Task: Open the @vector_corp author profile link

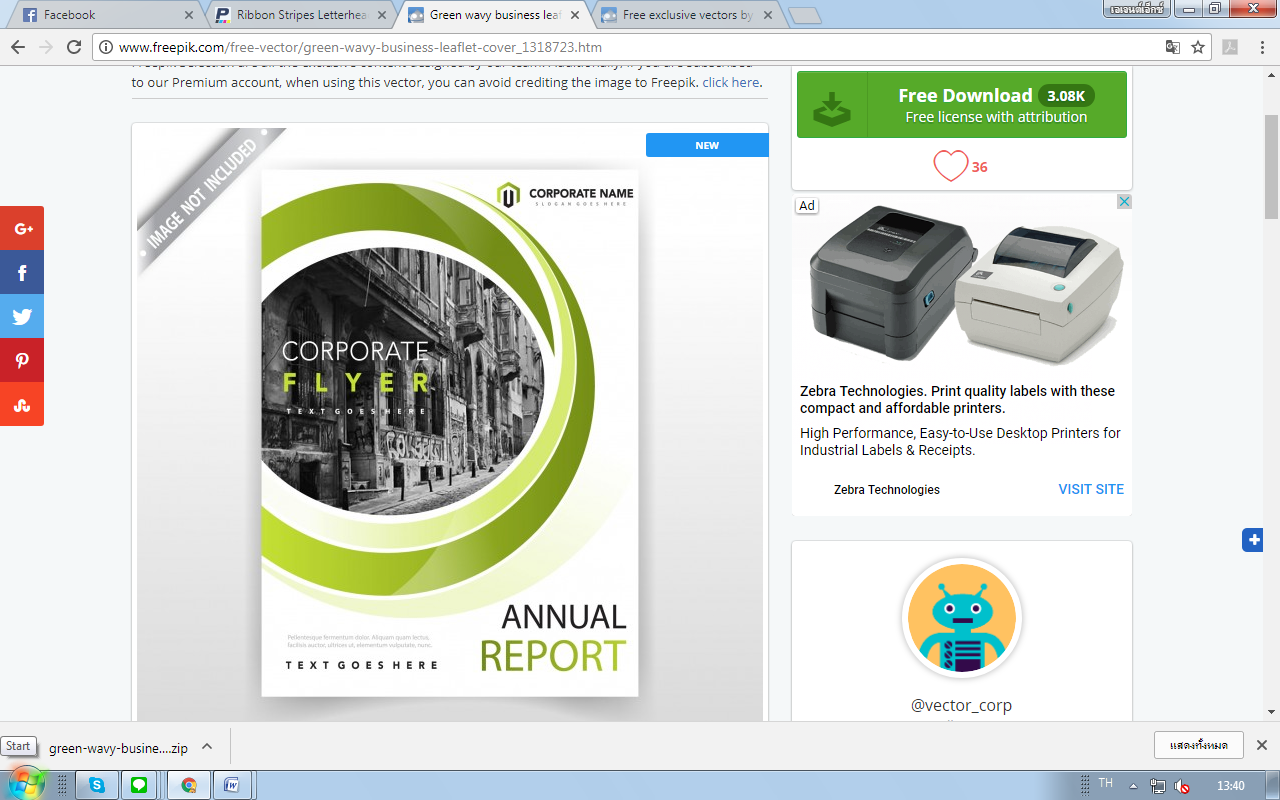Action: click(x=961, y=705)
